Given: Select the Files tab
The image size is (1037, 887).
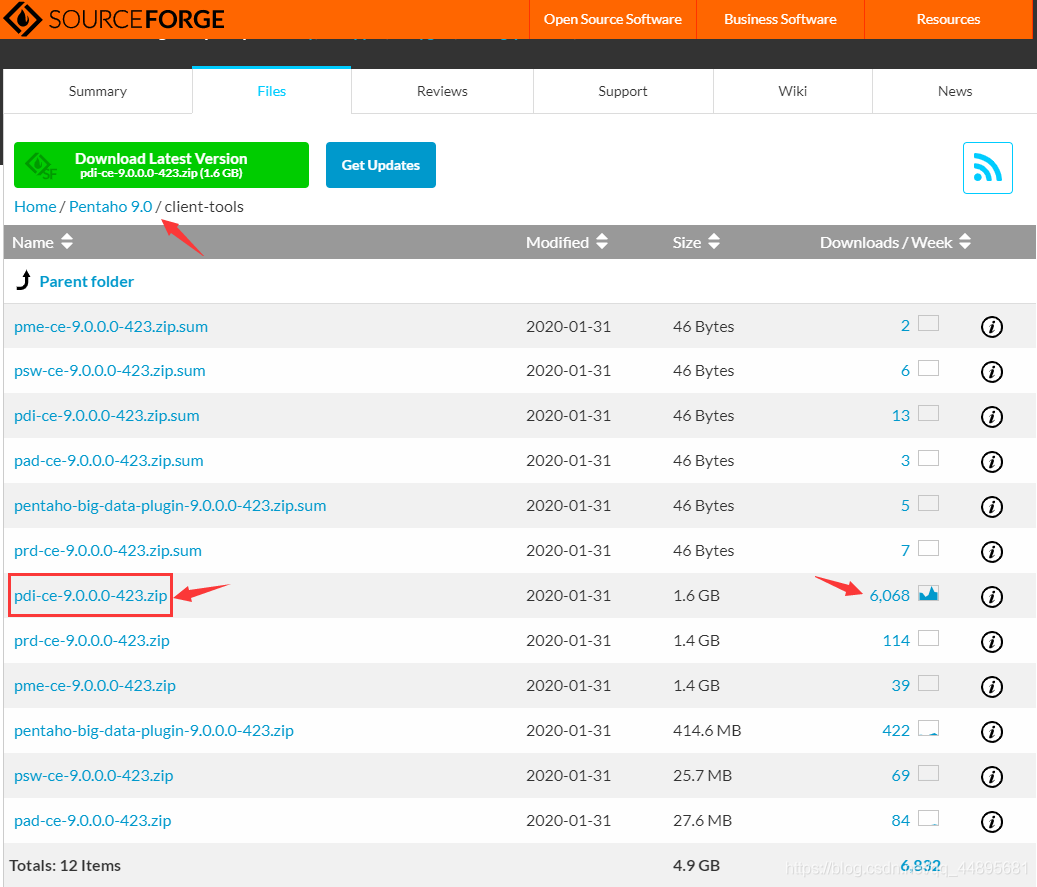Looking at the screenshot, I should pos(272,91).
